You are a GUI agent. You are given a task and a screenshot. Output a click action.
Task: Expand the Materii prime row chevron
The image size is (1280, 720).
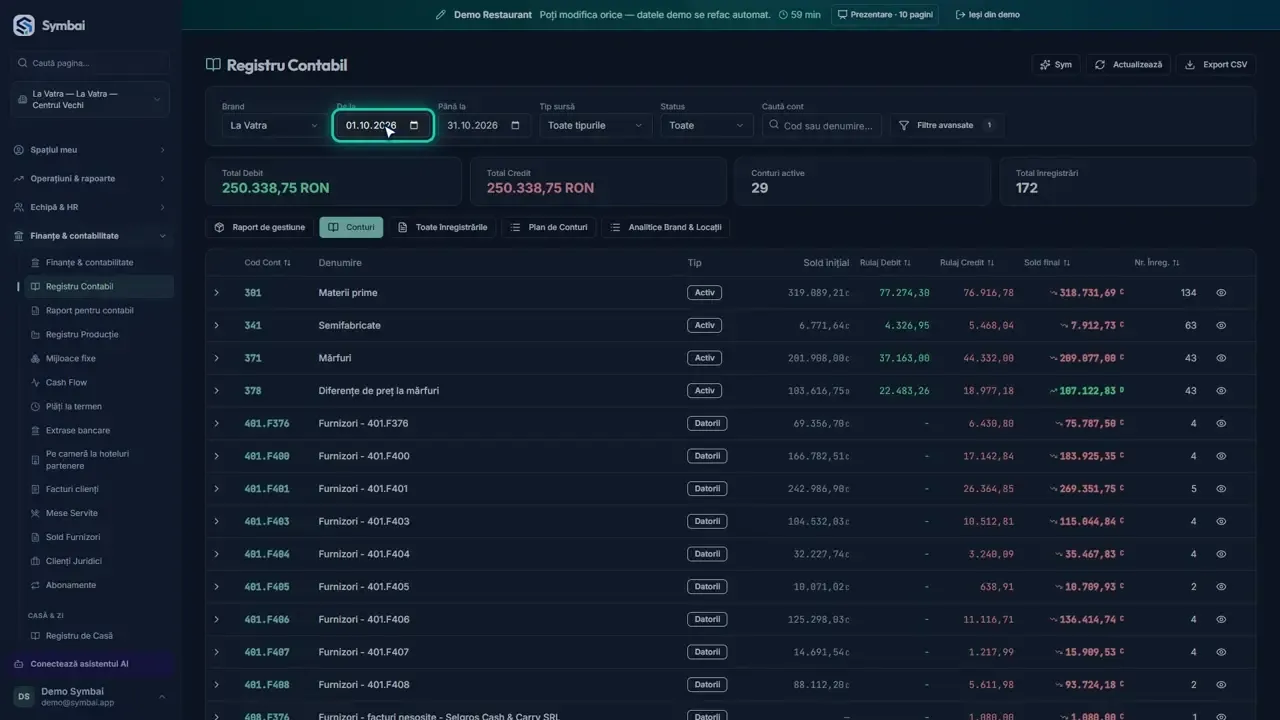[216, 293]
